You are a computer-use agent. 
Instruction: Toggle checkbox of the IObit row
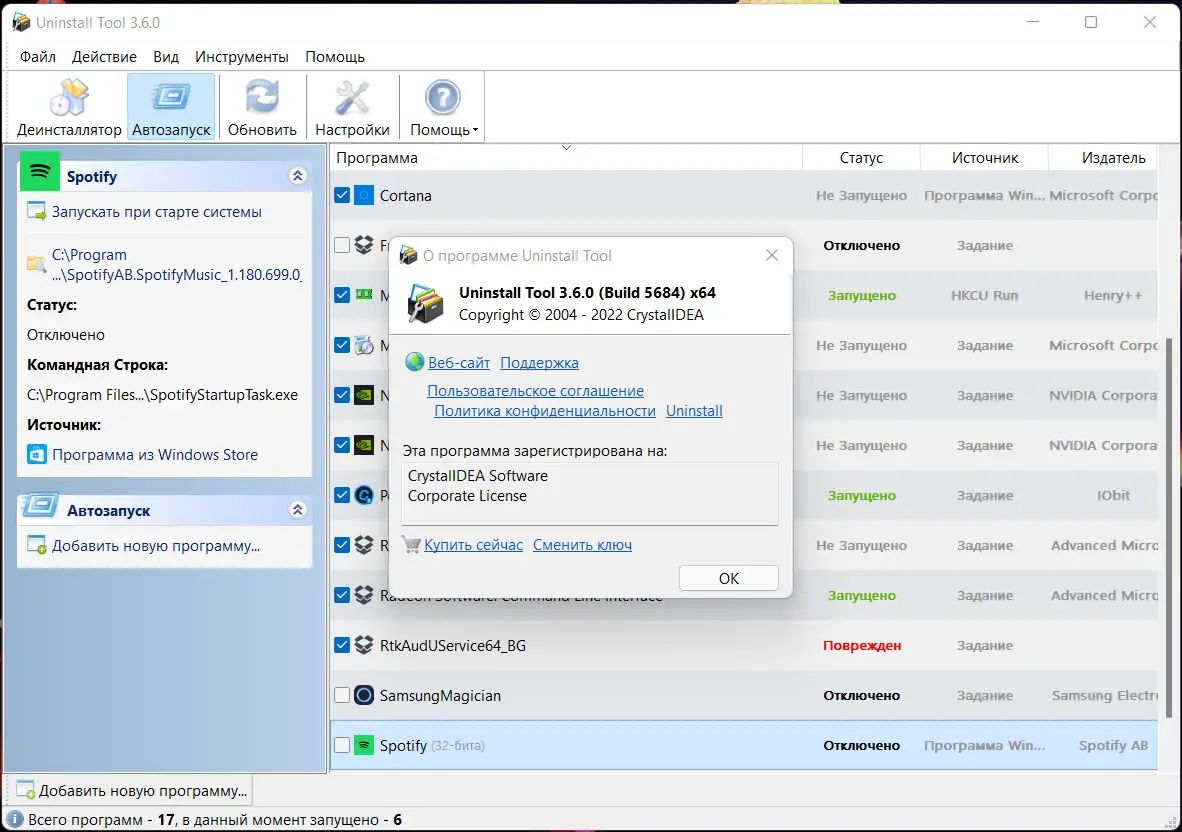pos(341,495)
